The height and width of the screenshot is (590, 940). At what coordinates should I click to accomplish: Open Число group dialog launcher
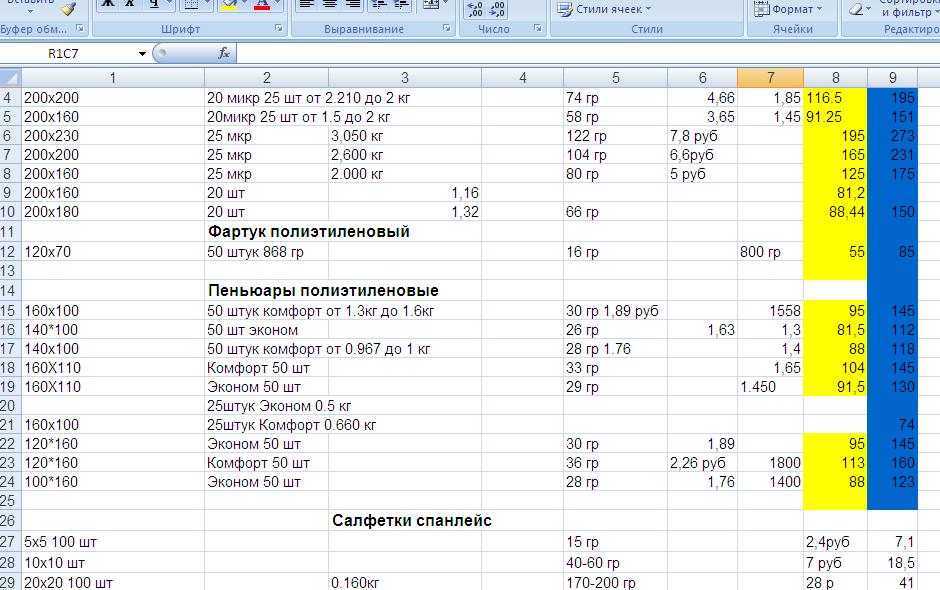(538, 28)
